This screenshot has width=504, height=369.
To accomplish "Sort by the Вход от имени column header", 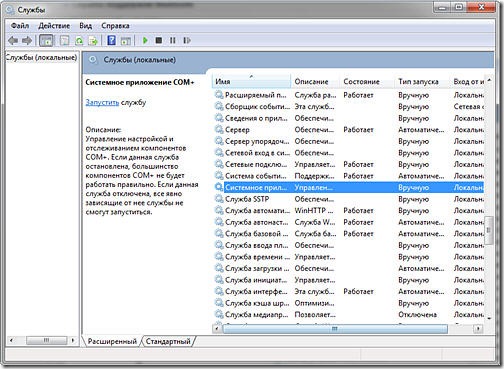I will (468, 81).
